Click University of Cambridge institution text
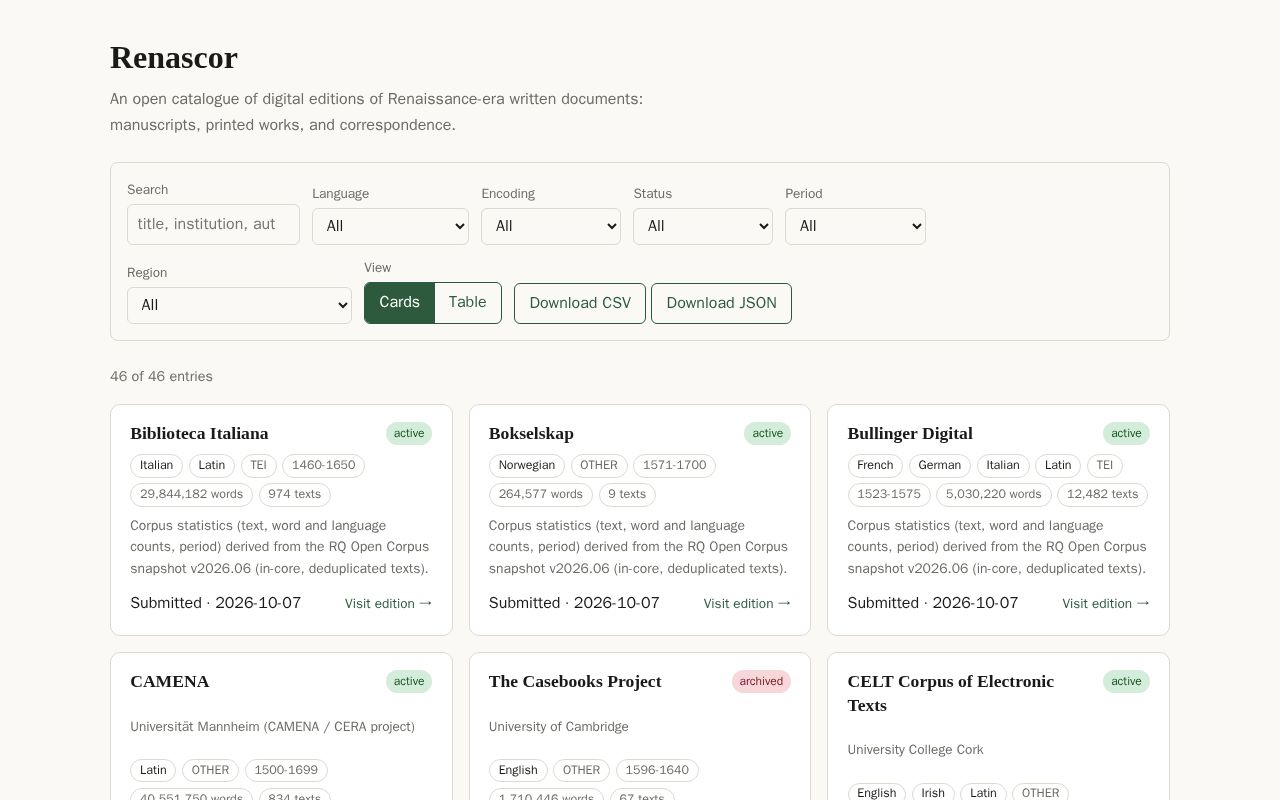The image size is (1280, 800). click(x=559, y=727)
